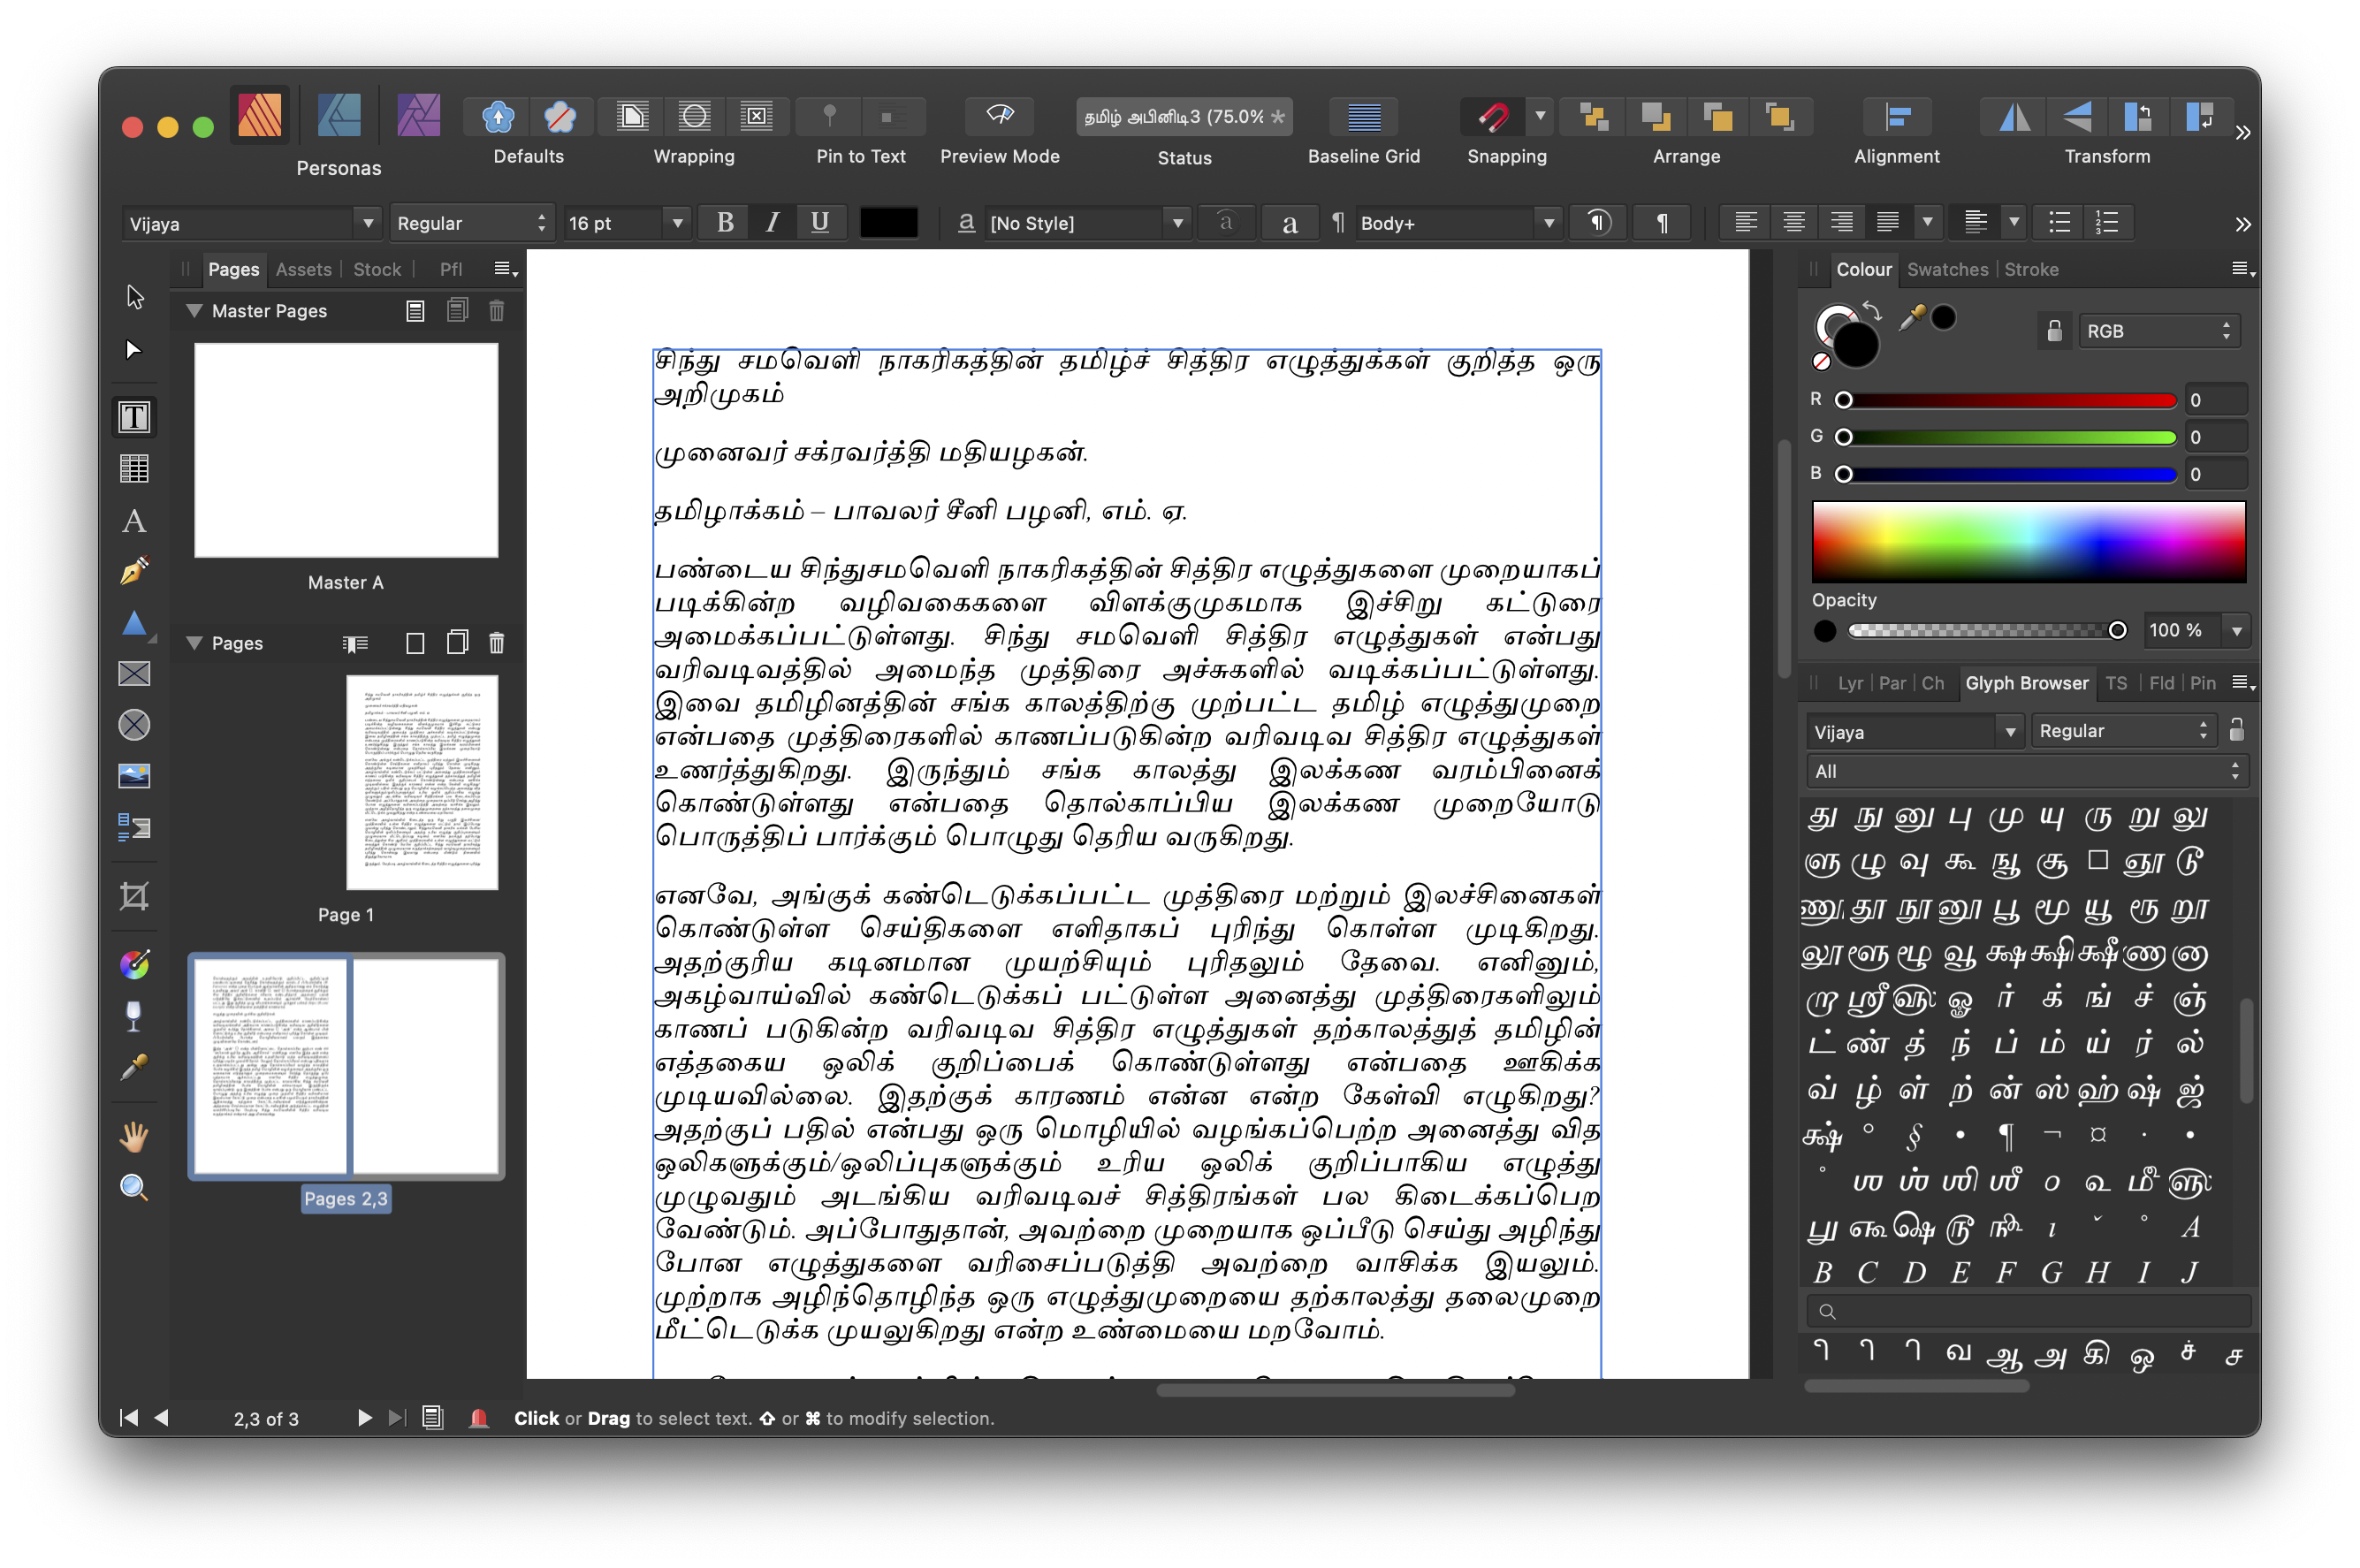Toggle underline formatting
This screenshot has height=1568, width=2360.
tap(821, 222)
